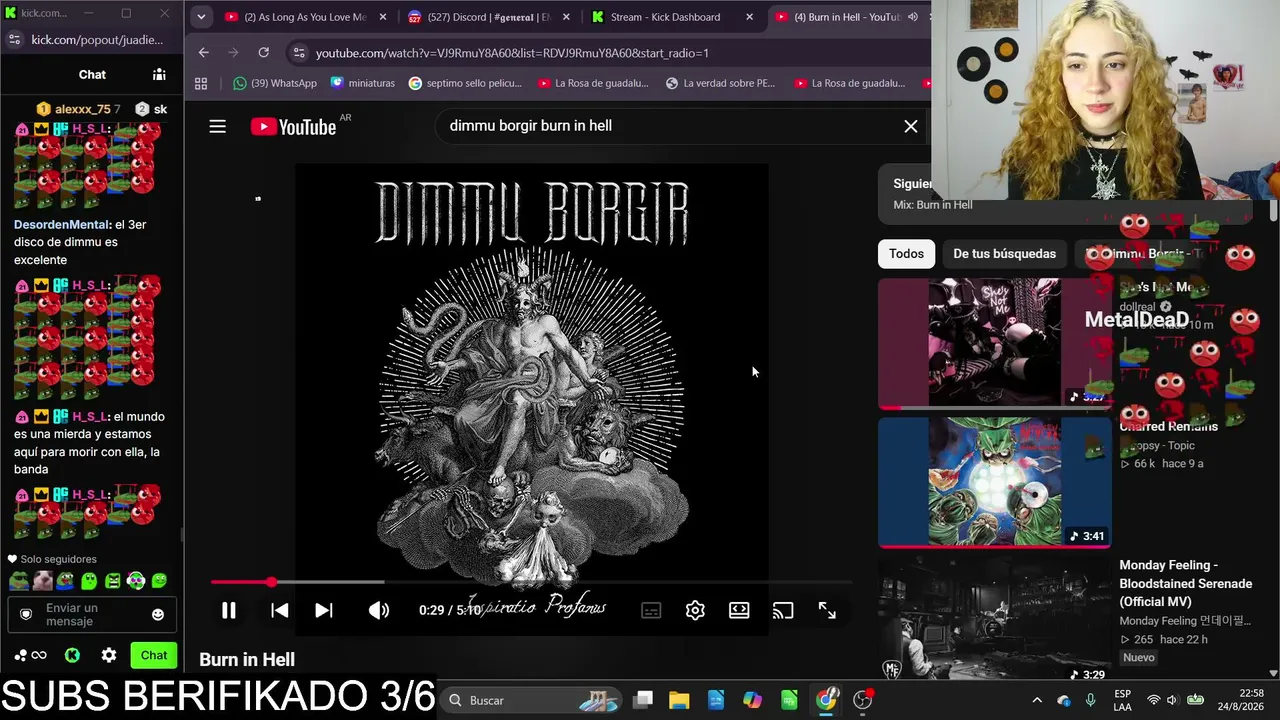Viewport: 1280px width, 720px height.
Task: Open the Charred Remains video thumbnail
Action: (994, 482)
